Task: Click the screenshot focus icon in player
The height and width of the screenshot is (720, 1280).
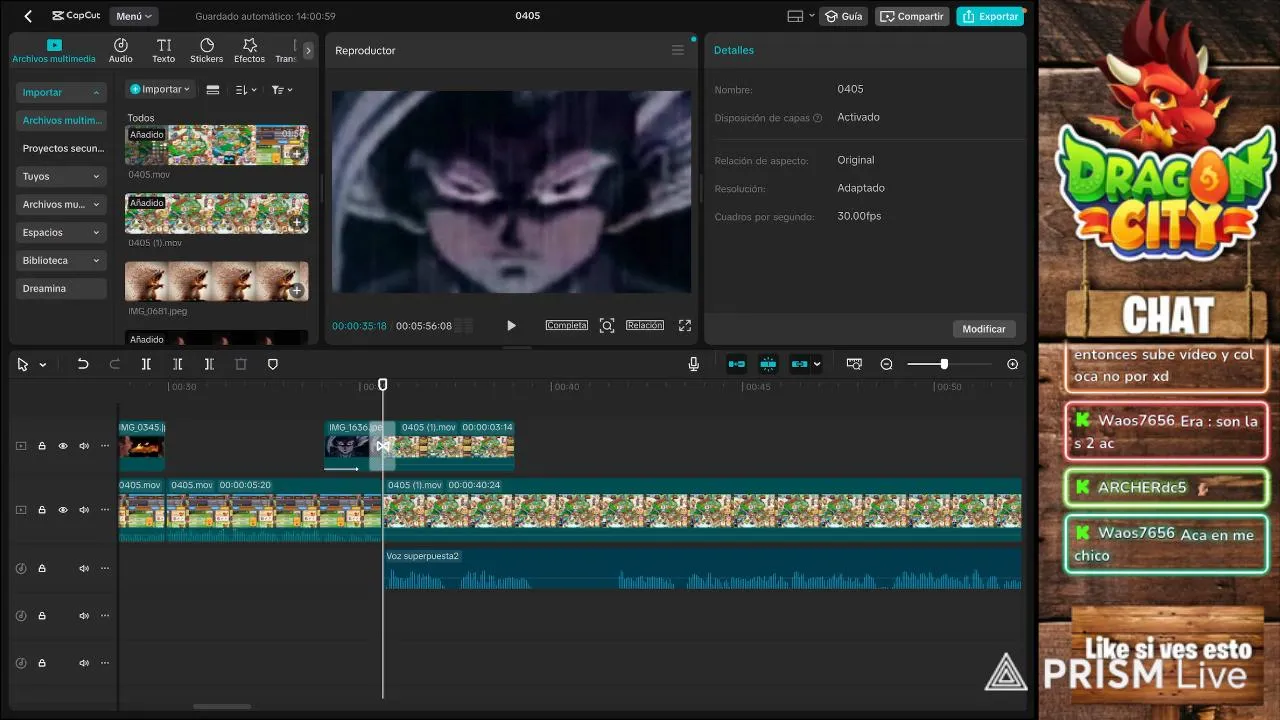Action: click(607, 325)
